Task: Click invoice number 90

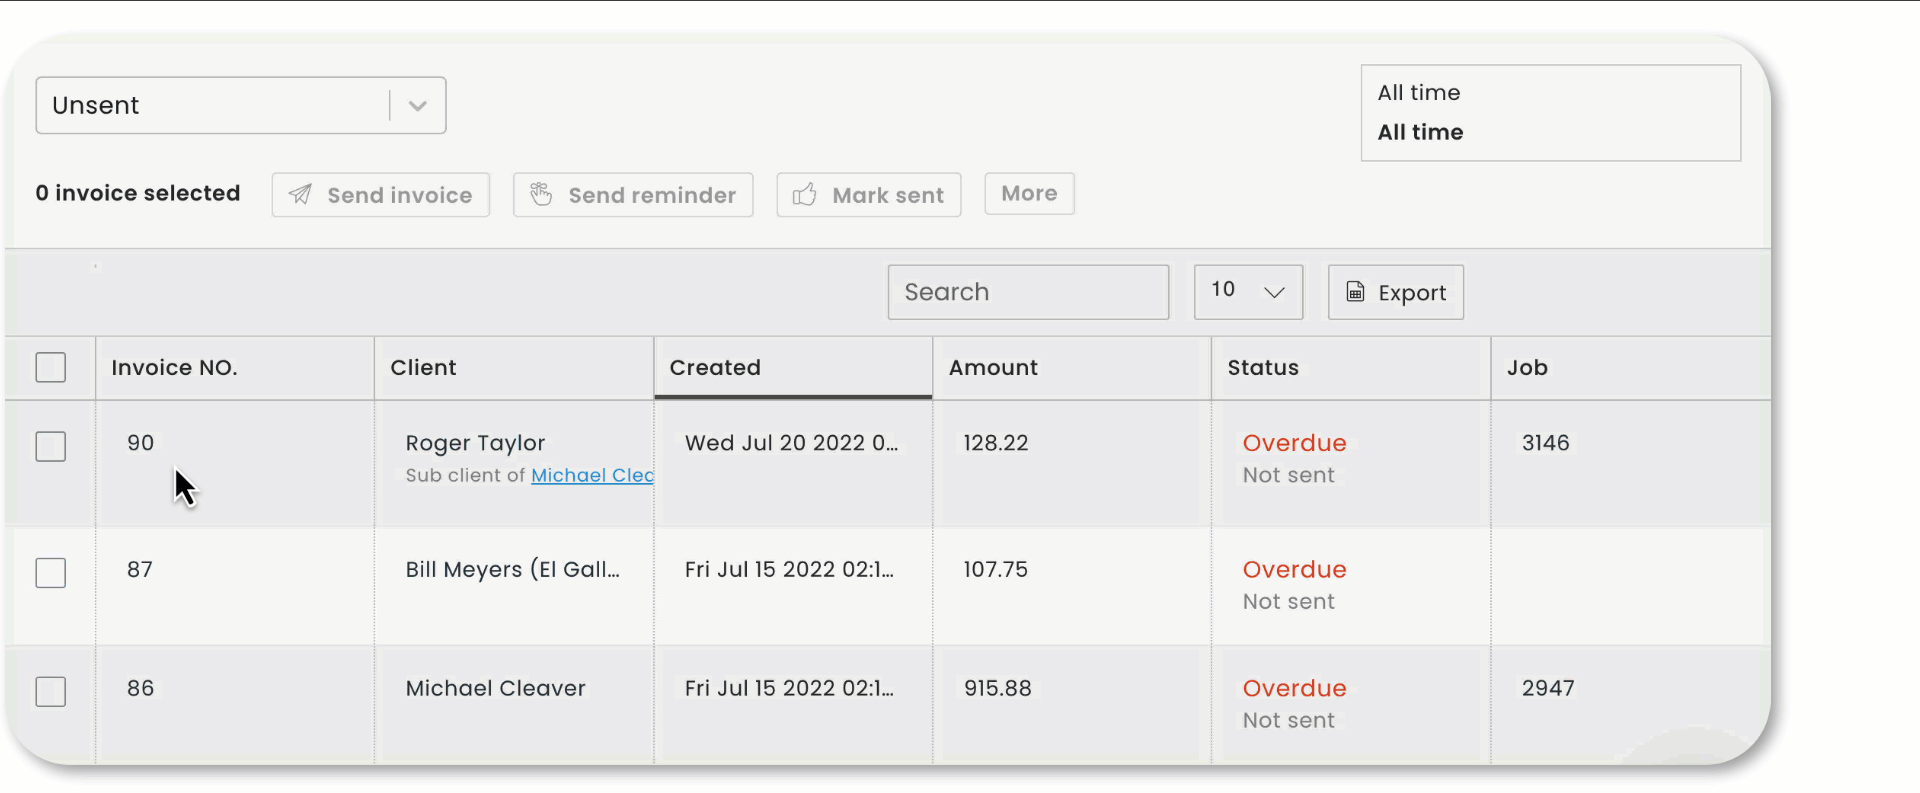Action: (140, 443)
